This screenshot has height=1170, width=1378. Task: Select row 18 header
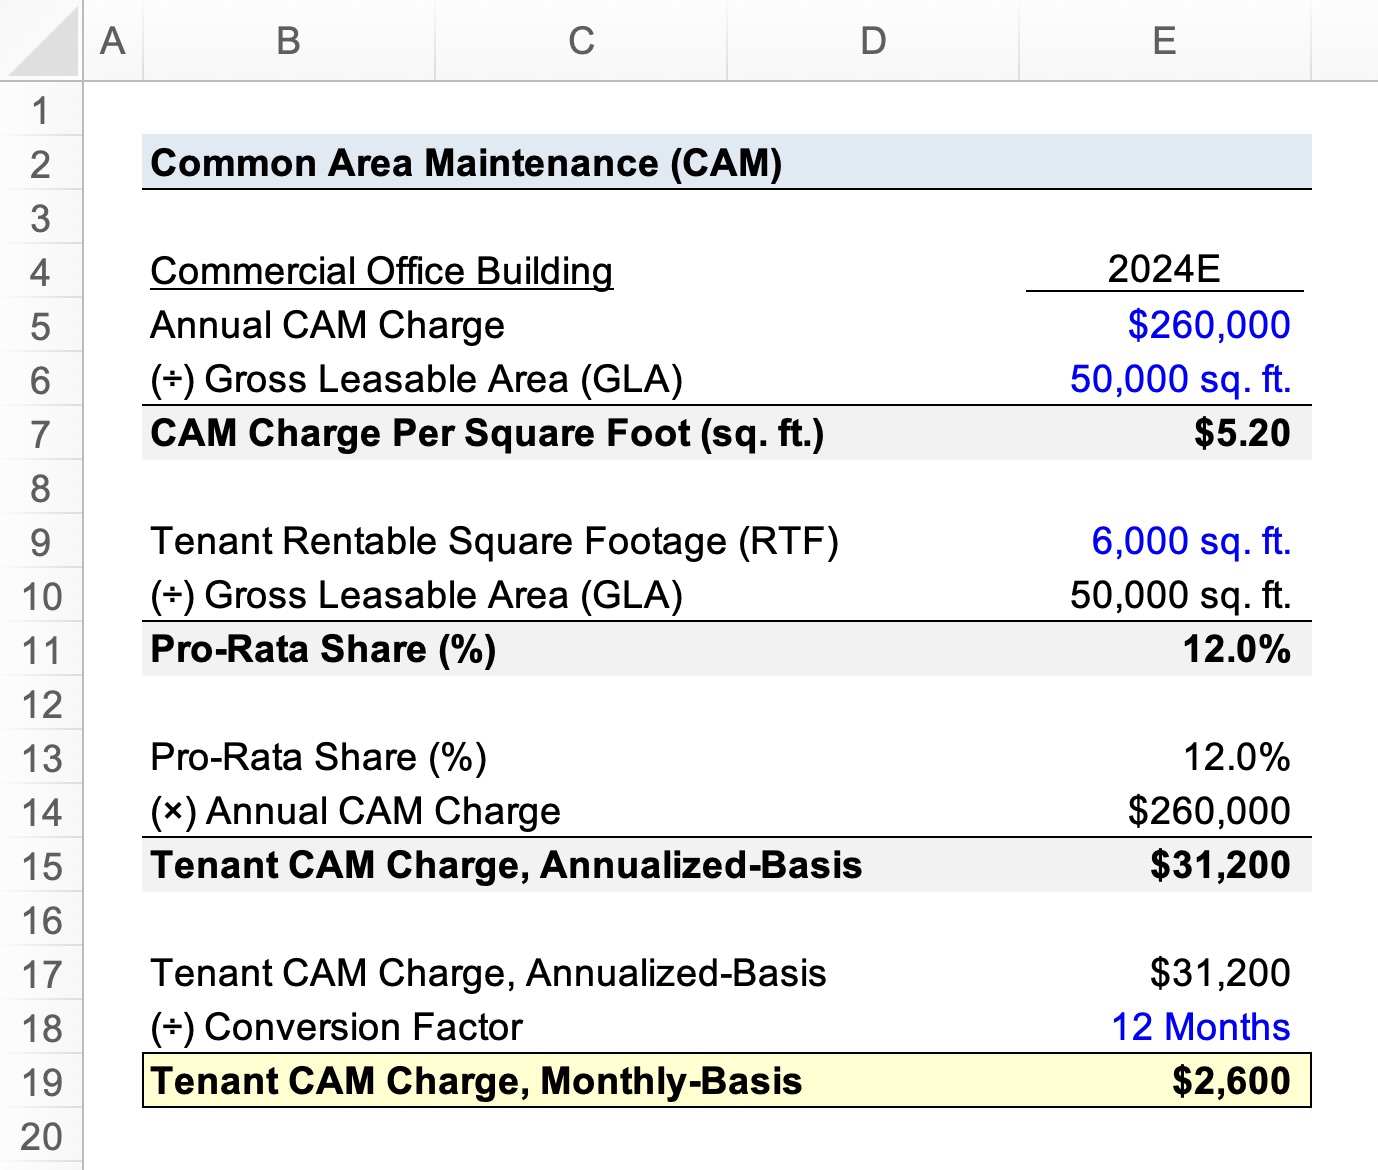pos(41,1027)
